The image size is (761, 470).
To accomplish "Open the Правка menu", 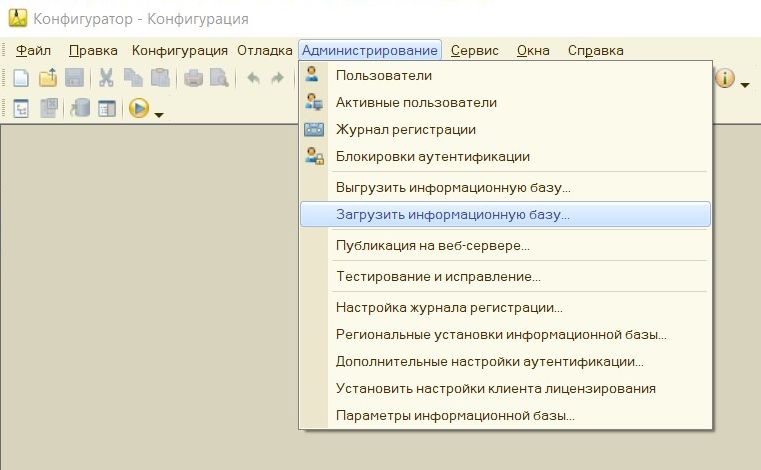I will click(x=93, y=50).
